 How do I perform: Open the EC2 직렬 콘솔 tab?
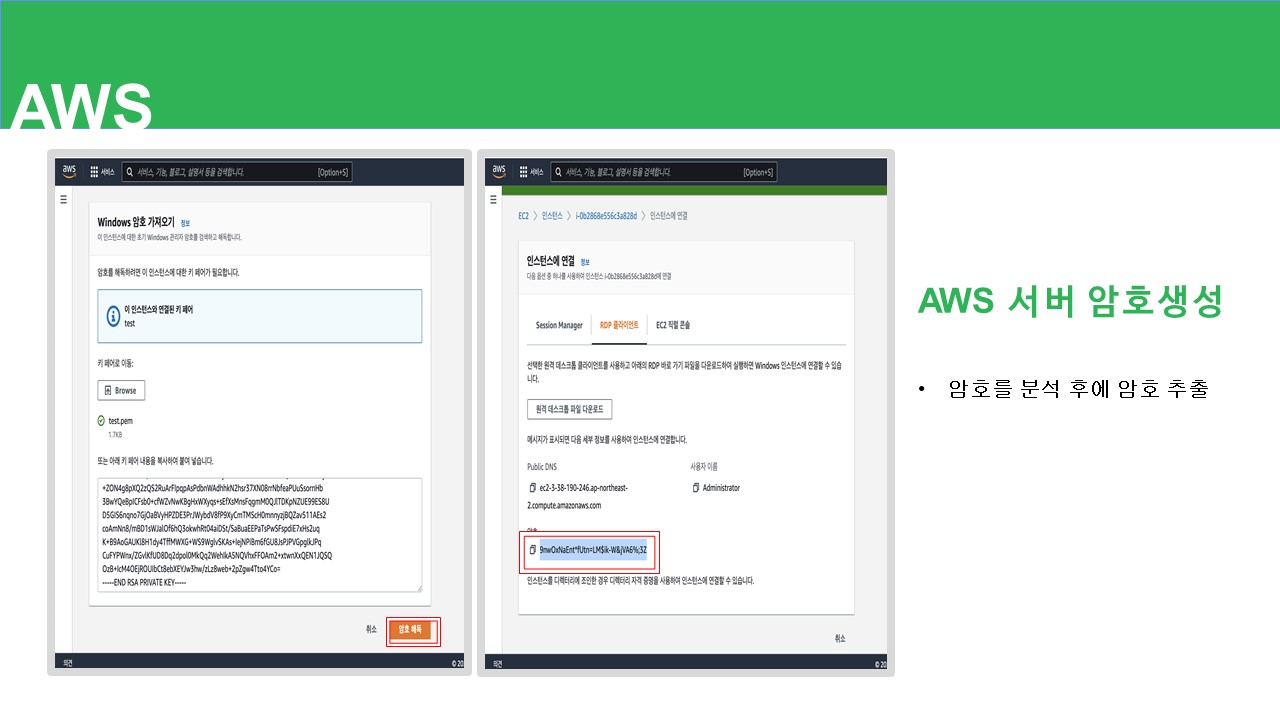673,325
